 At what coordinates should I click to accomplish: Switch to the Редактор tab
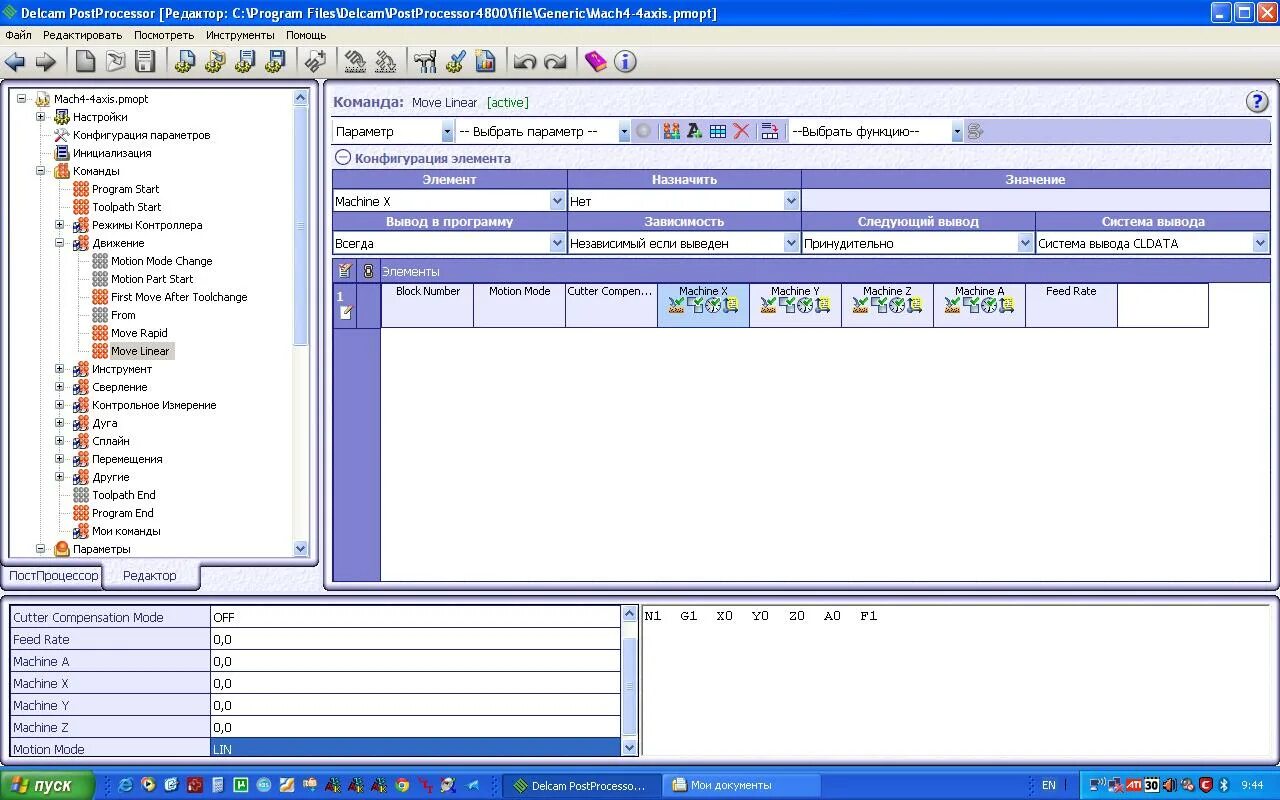pyautogui.click(x=149, y=575)
